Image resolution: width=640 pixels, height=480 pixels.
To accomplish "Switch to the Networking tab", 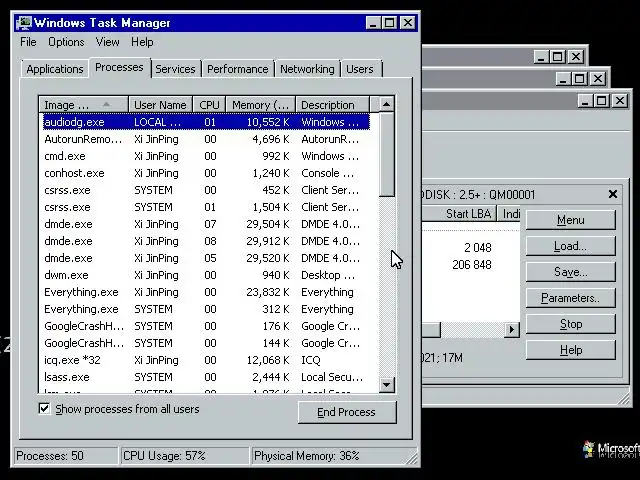I will [307, 69].
